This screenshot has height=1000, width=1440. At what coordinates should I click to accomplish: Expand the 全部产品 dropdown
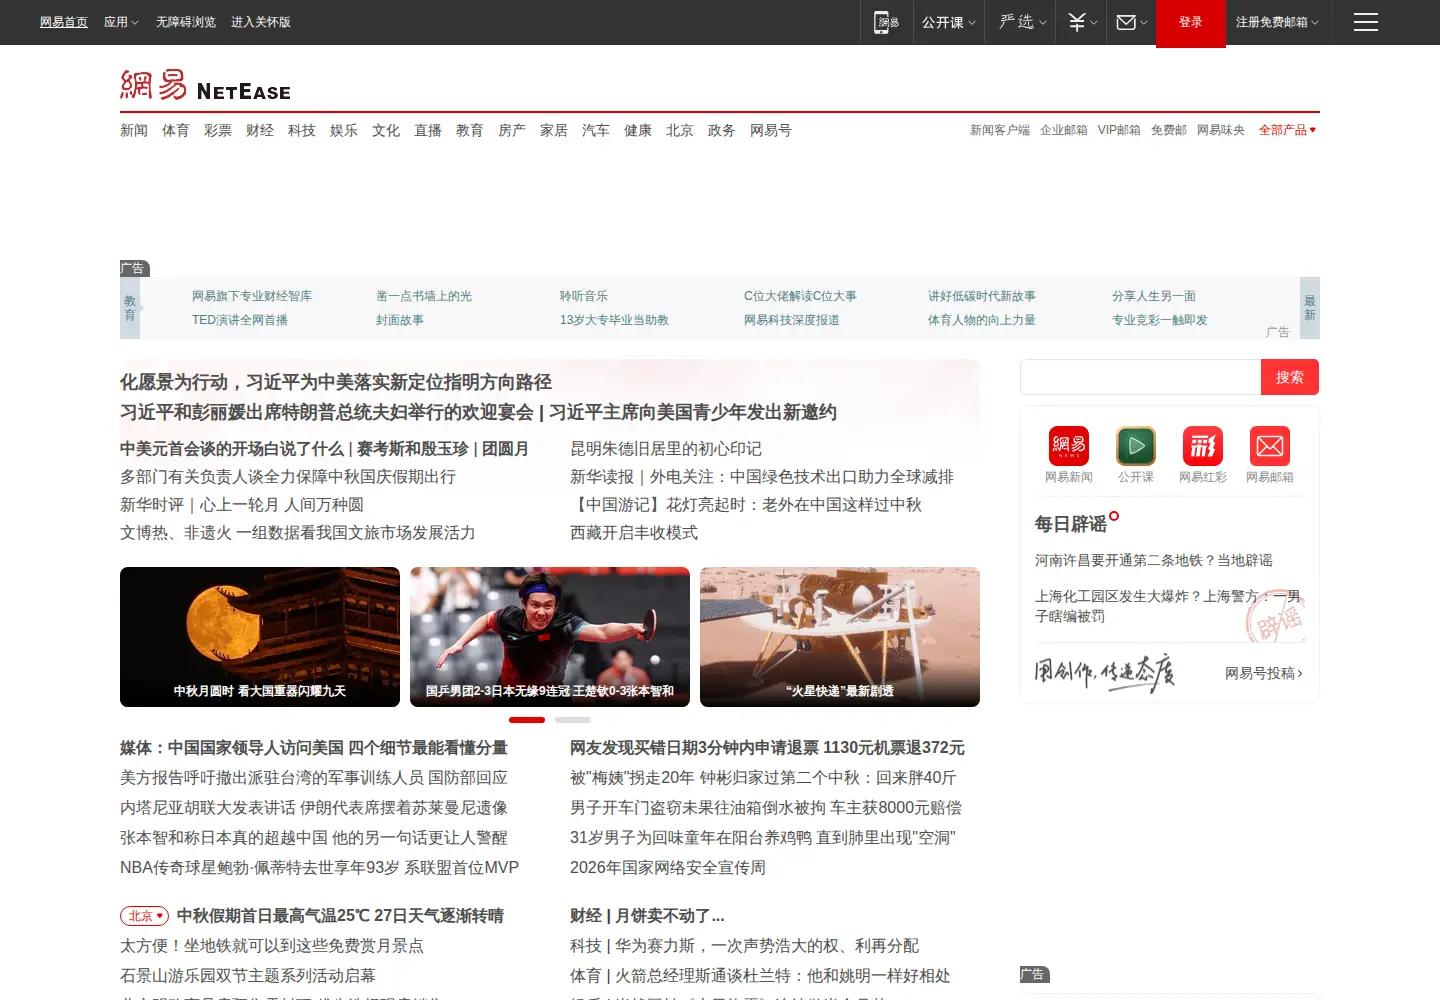(1288, 130)
